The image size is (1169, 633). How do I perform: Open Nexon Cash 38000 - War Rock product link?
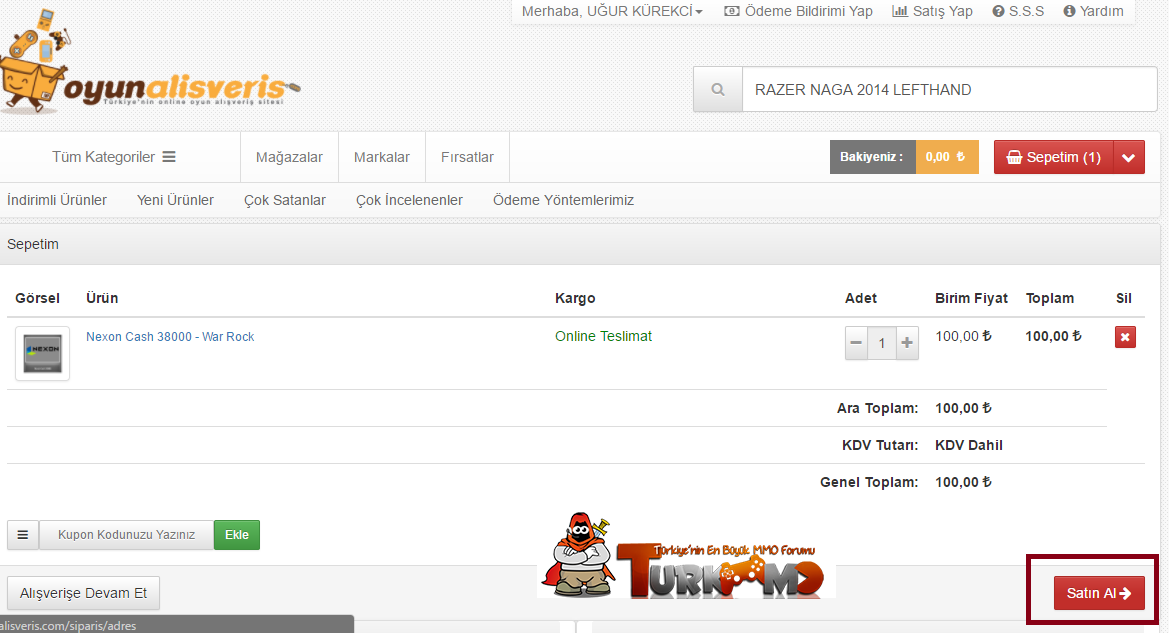click(x=170, y=337)
